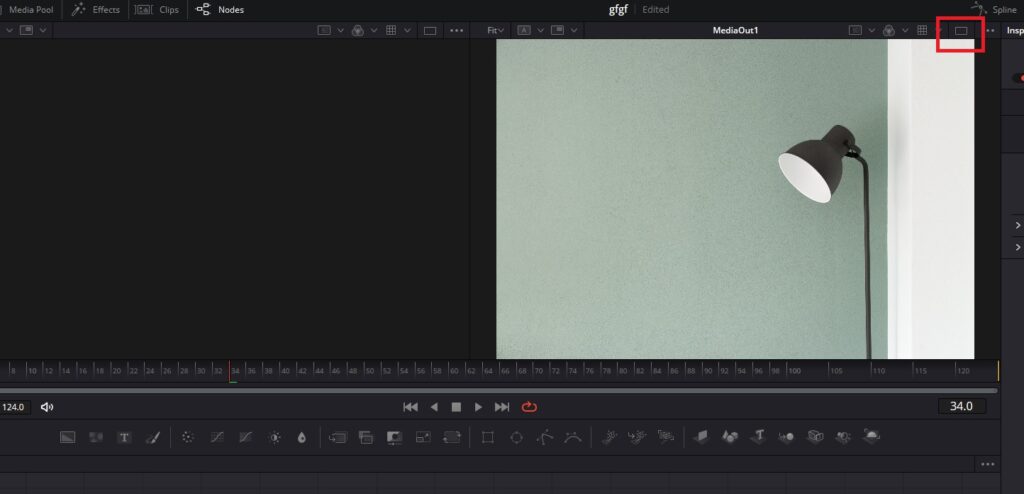Add a Spot Light node

pyautogui.click(x=843, y=437)
